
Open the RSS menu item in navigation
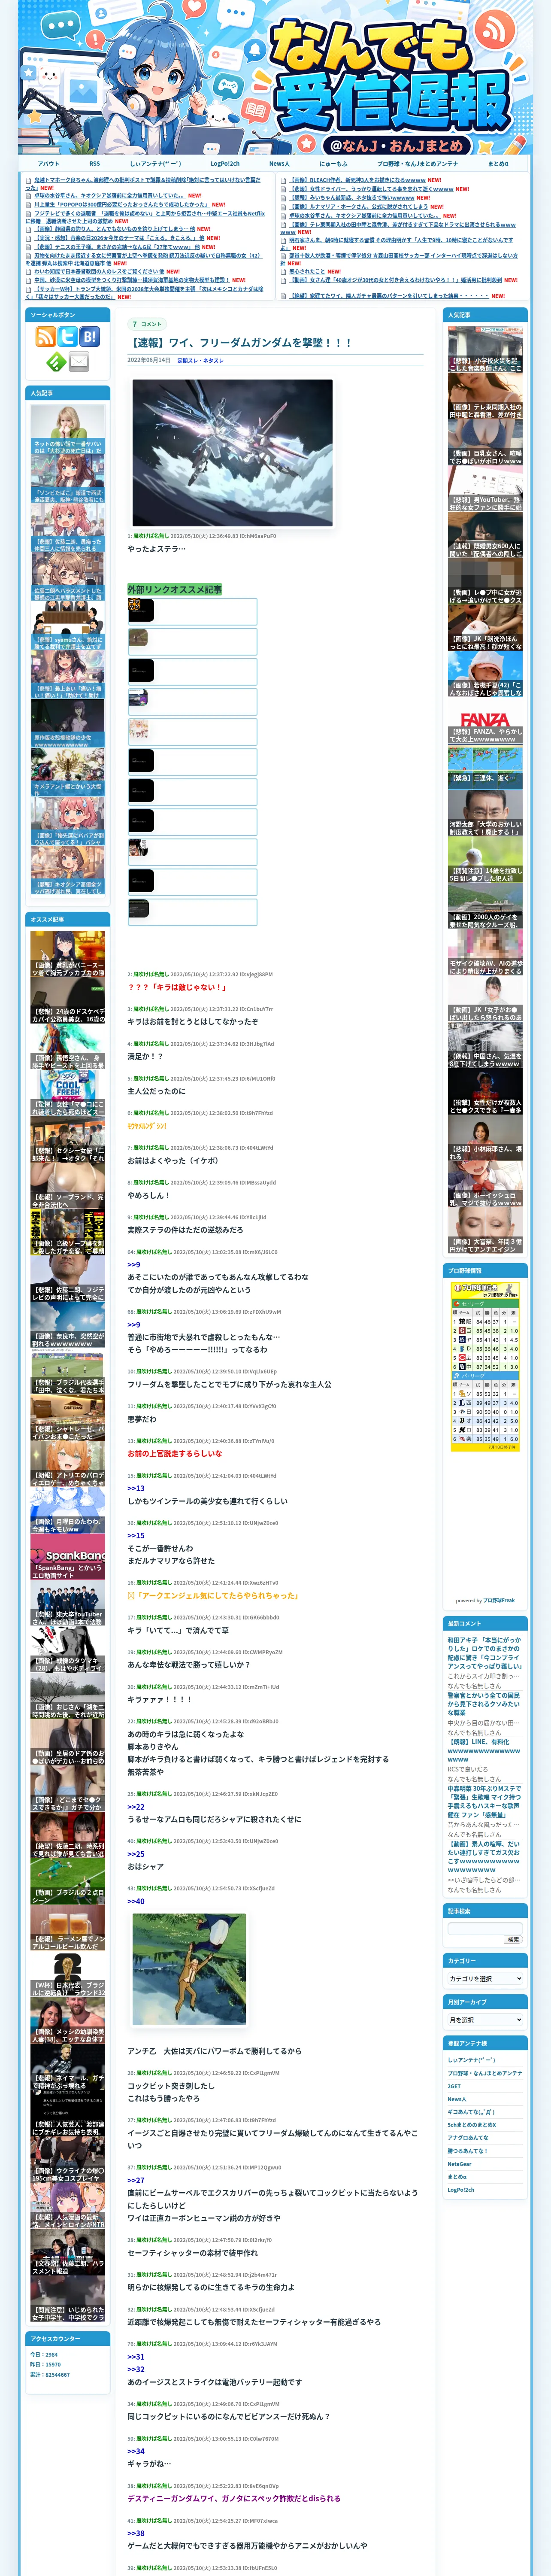94,163
